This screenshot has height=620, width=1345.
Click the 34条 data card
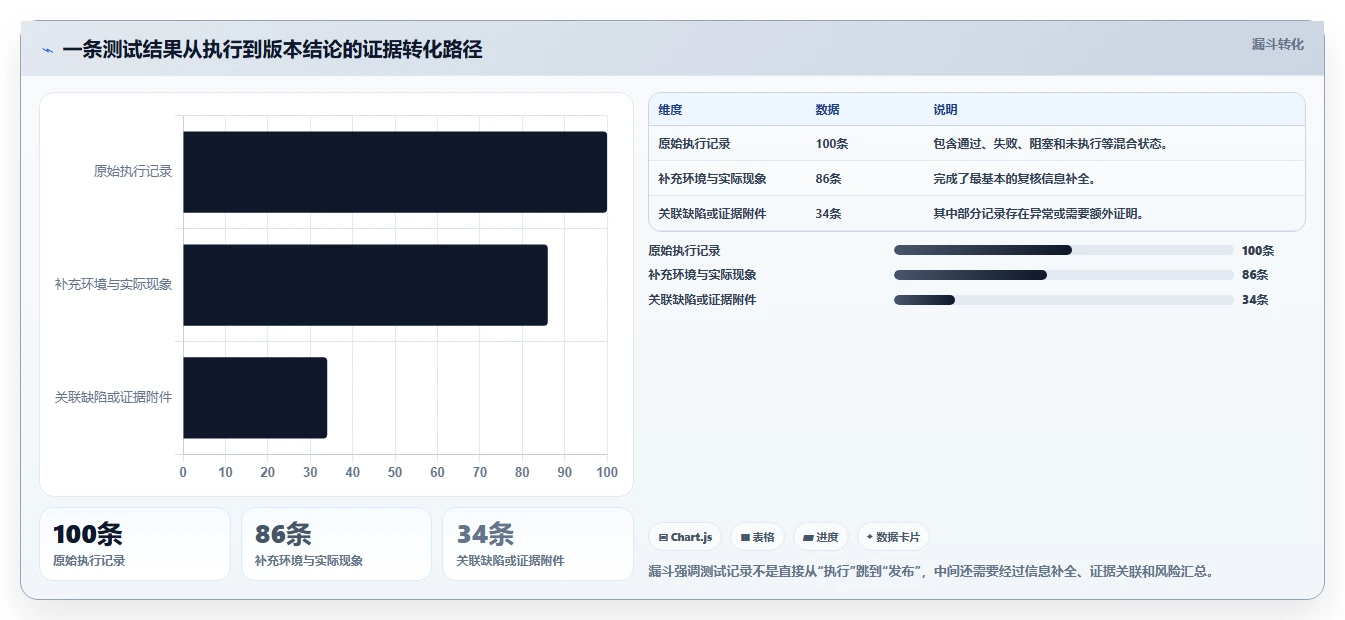(538, 544)
